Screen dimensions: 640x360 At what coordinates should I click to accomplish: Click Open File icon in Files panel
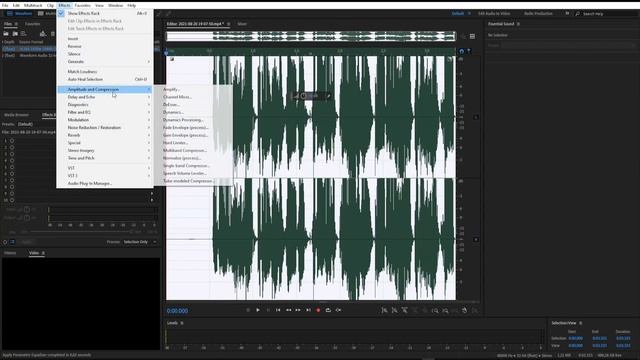pos(6,34)
